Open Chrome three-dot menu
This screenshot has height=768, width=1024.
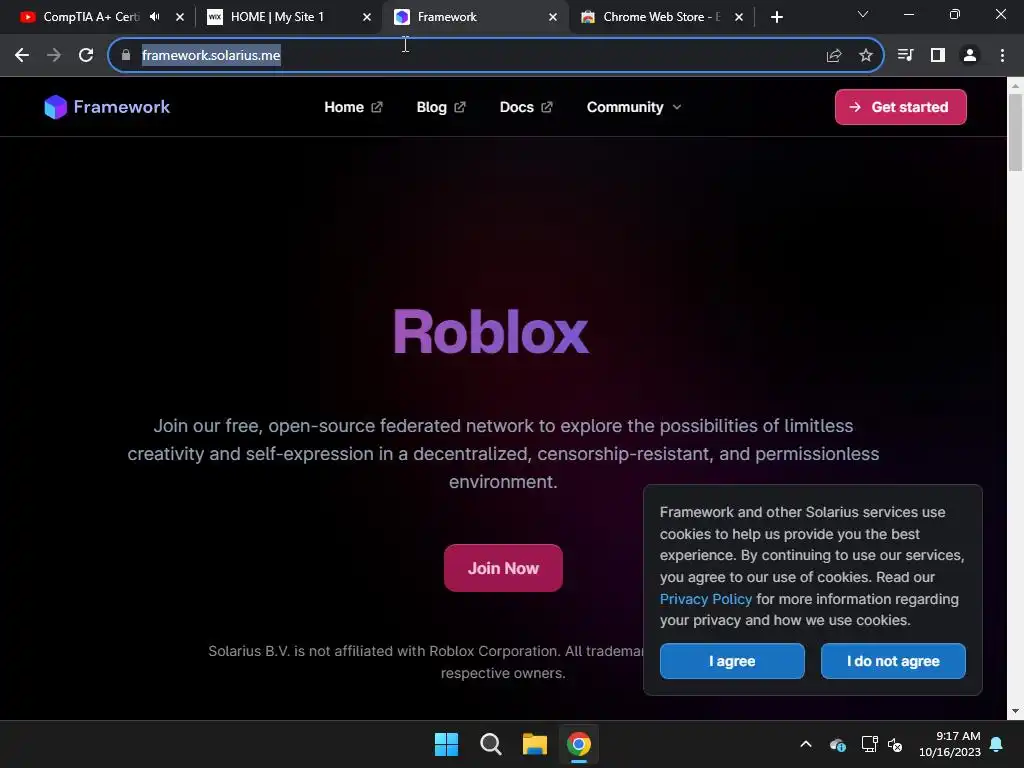pos(1002,55)
